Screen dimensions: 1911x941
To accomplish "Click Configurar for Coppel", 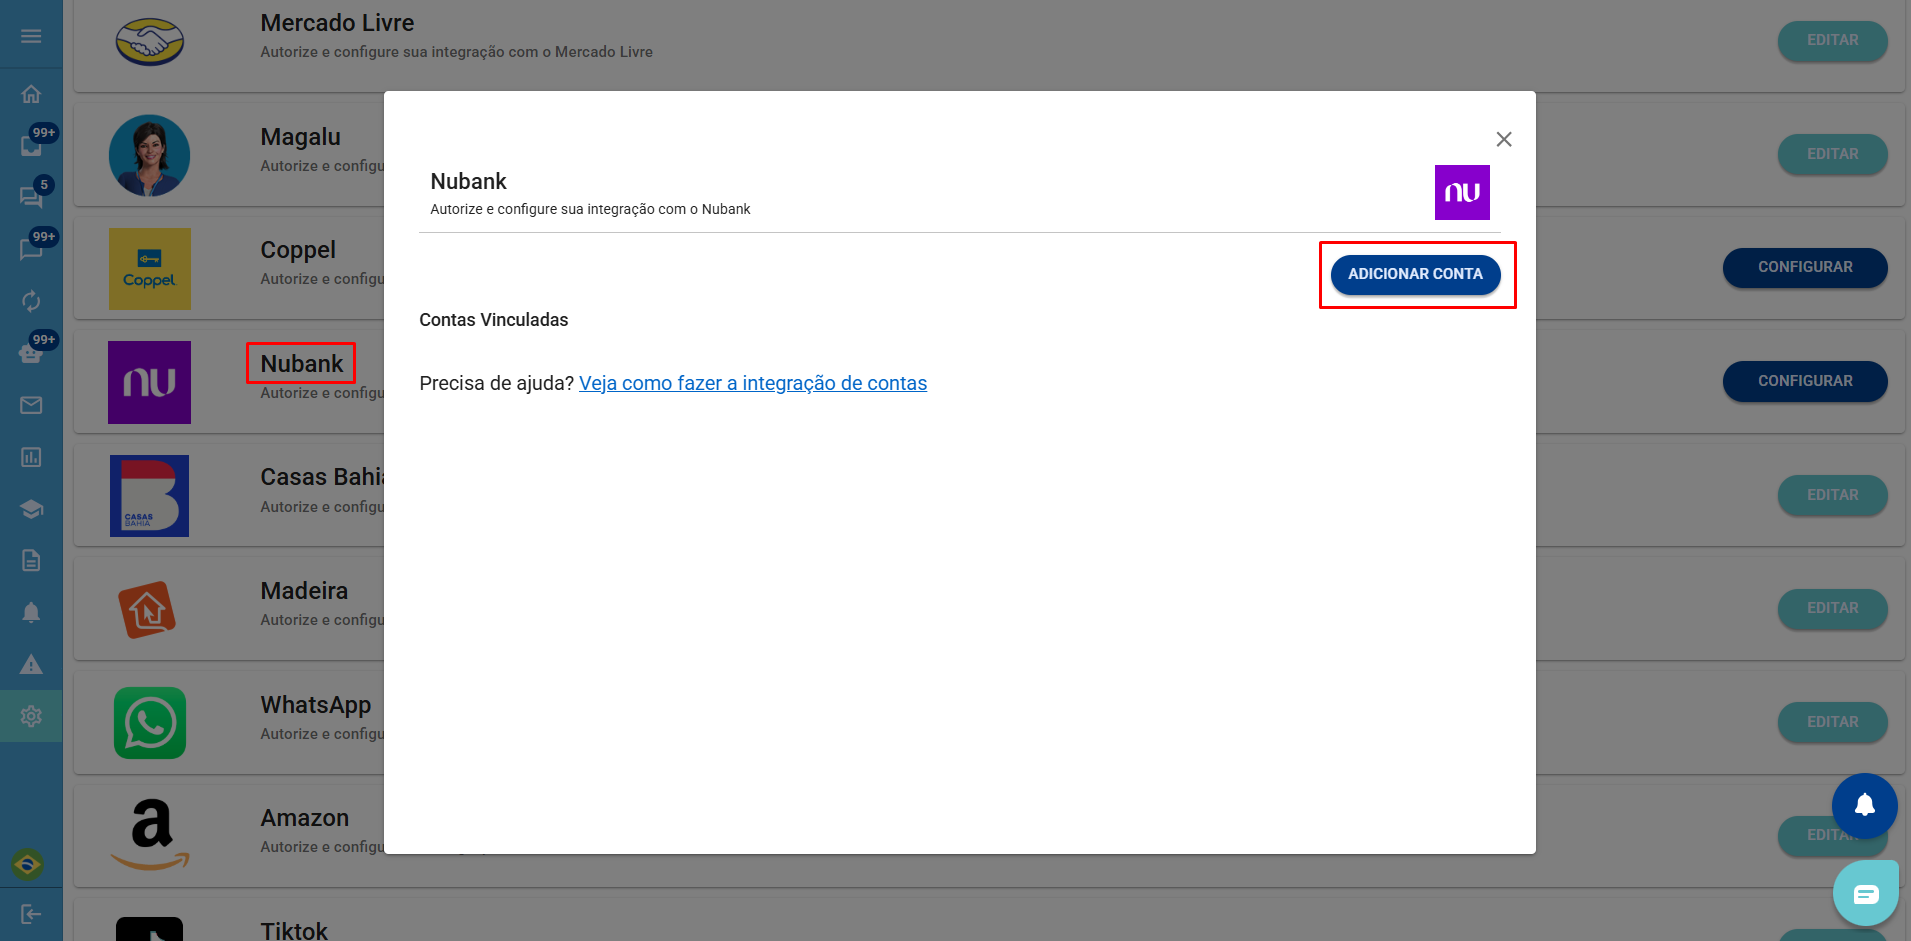I will (x=1805, y=267).
